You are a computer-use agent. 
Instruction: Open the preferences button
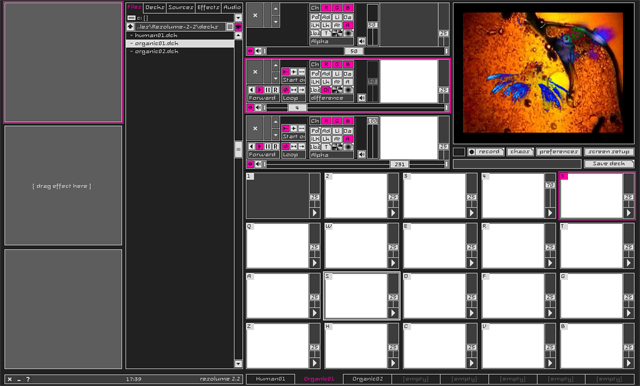click(558, 152)
